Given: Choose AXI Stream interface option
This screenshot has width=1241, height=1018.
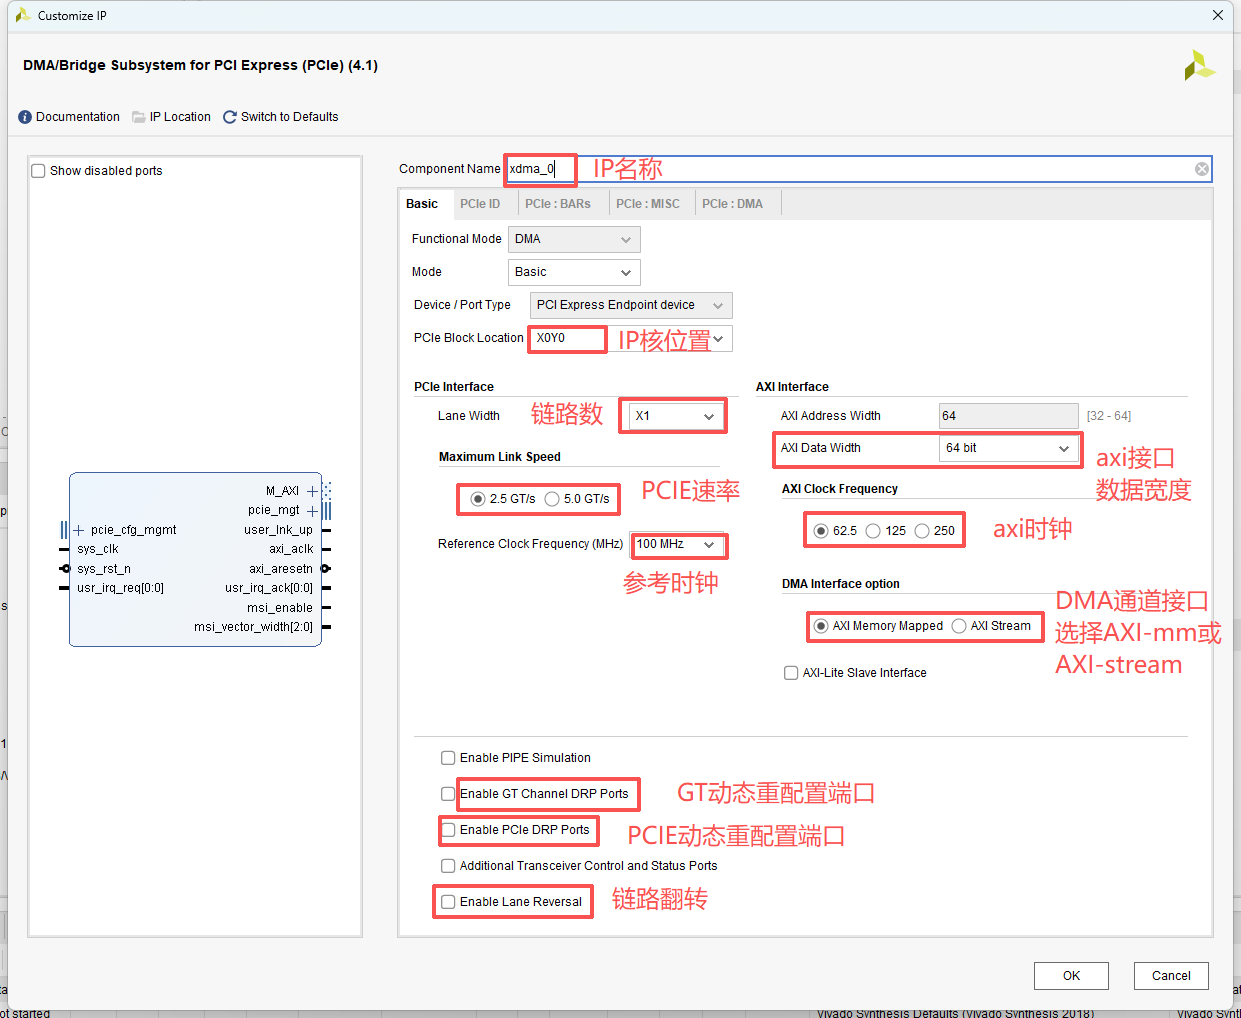Looking at the screenshot, I should [x=959, y=626].
